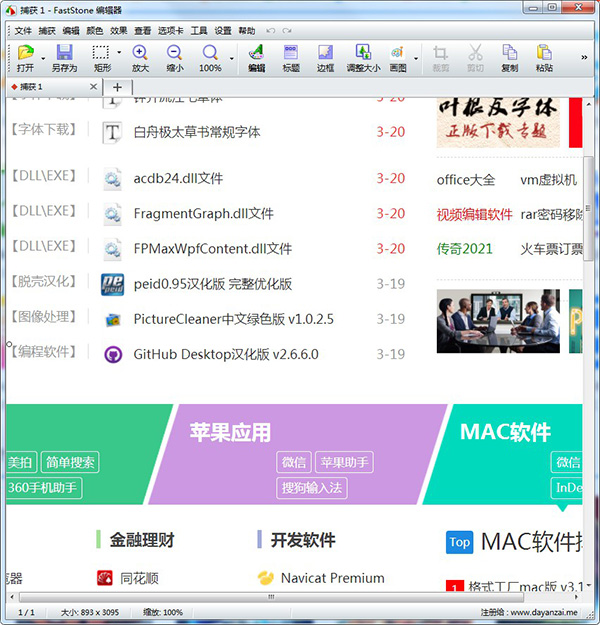Screen dimensions: 600x625
Task: Zoom out with the 缩小 icon
Action: (175, 58)
